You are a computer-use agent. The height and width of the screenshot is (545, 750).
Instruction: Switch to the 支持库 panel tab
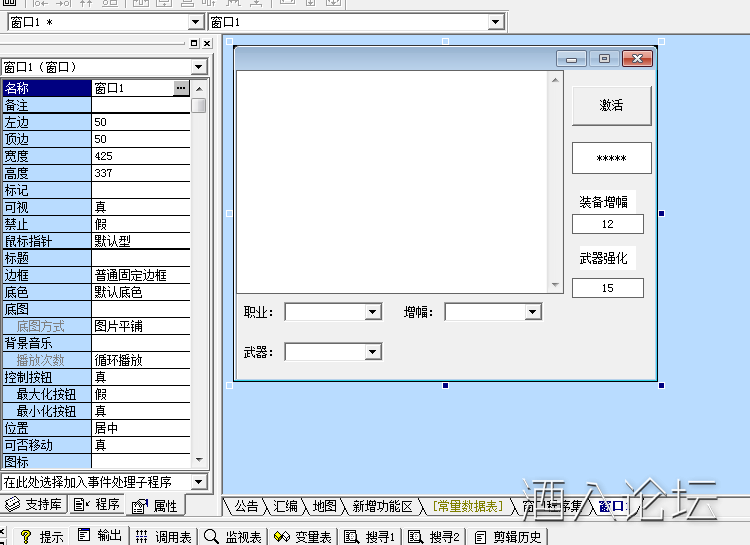click(x=34, y=504)
